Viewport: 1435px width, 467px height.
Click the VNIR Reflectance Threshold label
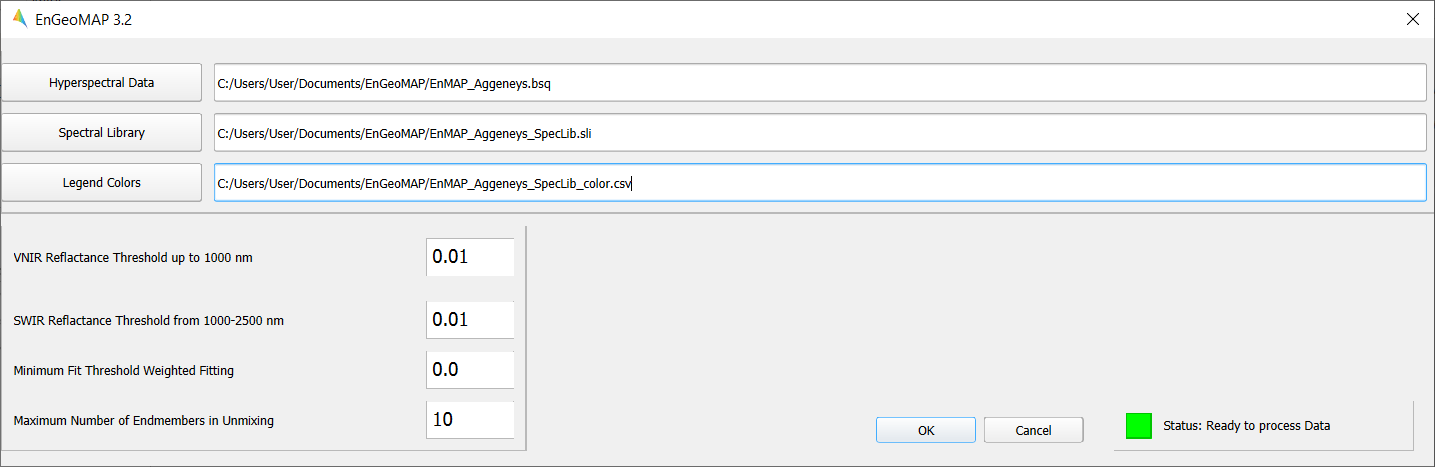(133, 258)
